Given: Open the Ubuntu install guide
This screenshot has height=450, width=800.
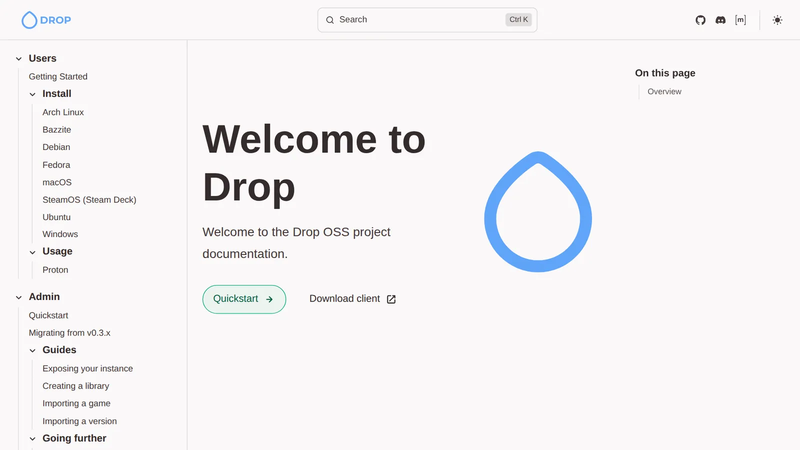Looking at the screenshot, I should coord(57,217).
